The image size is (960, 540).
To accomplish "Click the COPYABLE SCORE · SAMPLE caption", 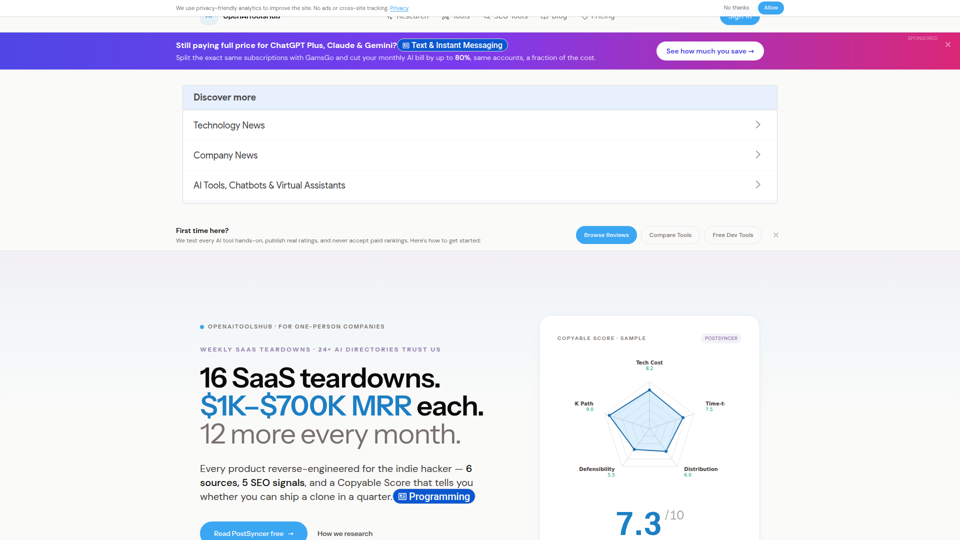I will point(601,338).
